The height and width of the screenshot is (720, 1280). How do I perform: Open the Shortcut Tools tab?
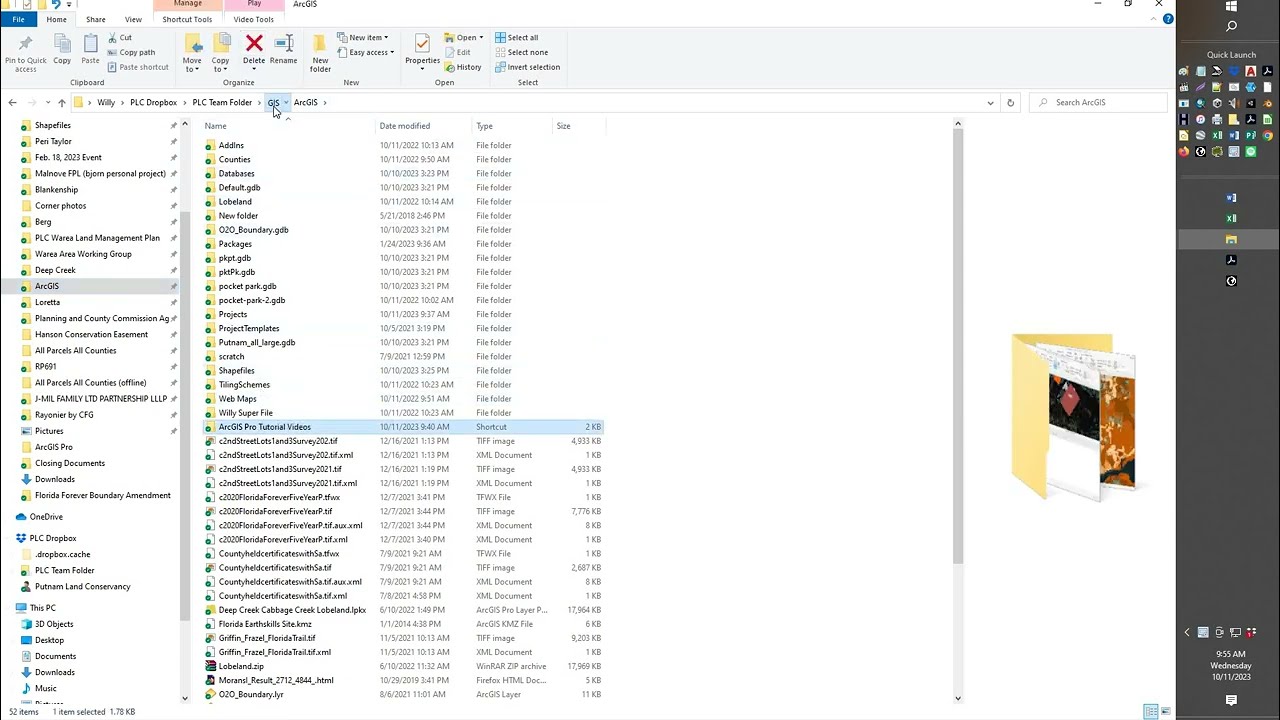pyautogui.click(x=187, y=19)
